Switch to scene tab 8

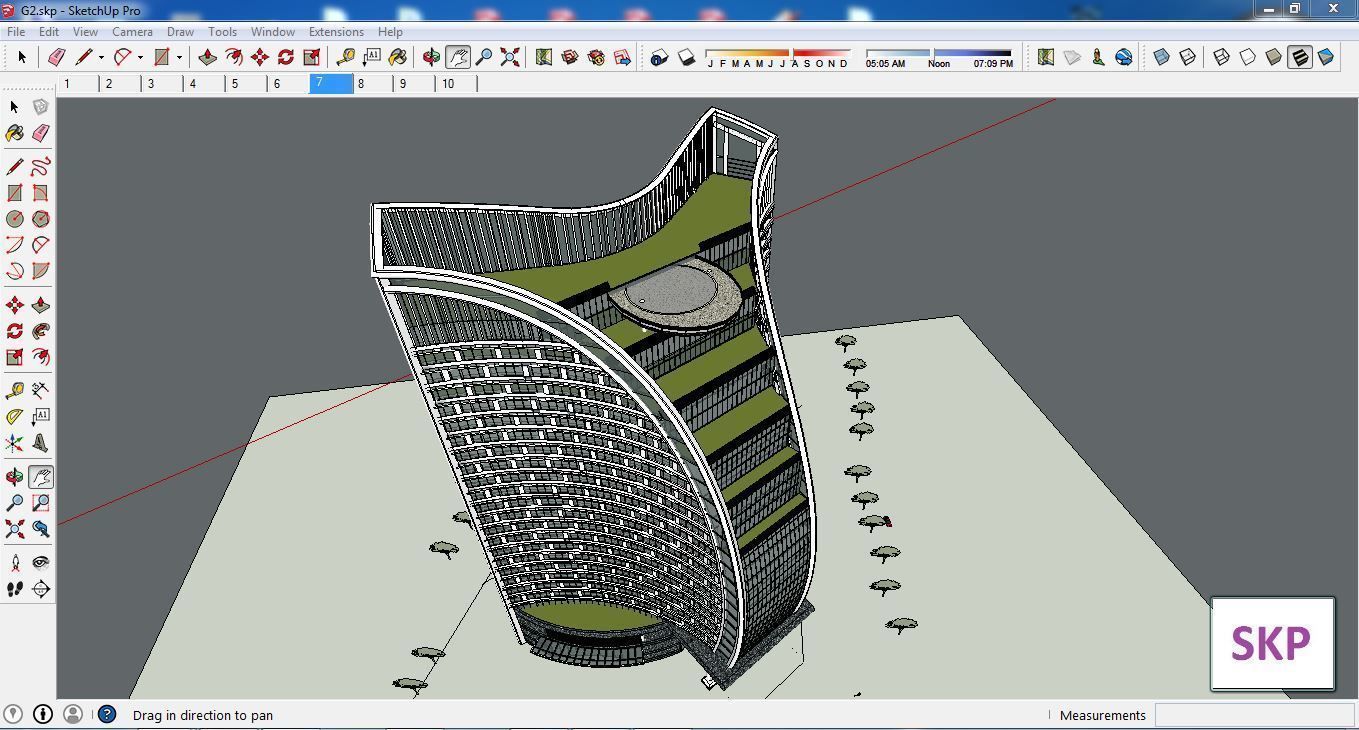click(x=372, y=84)
